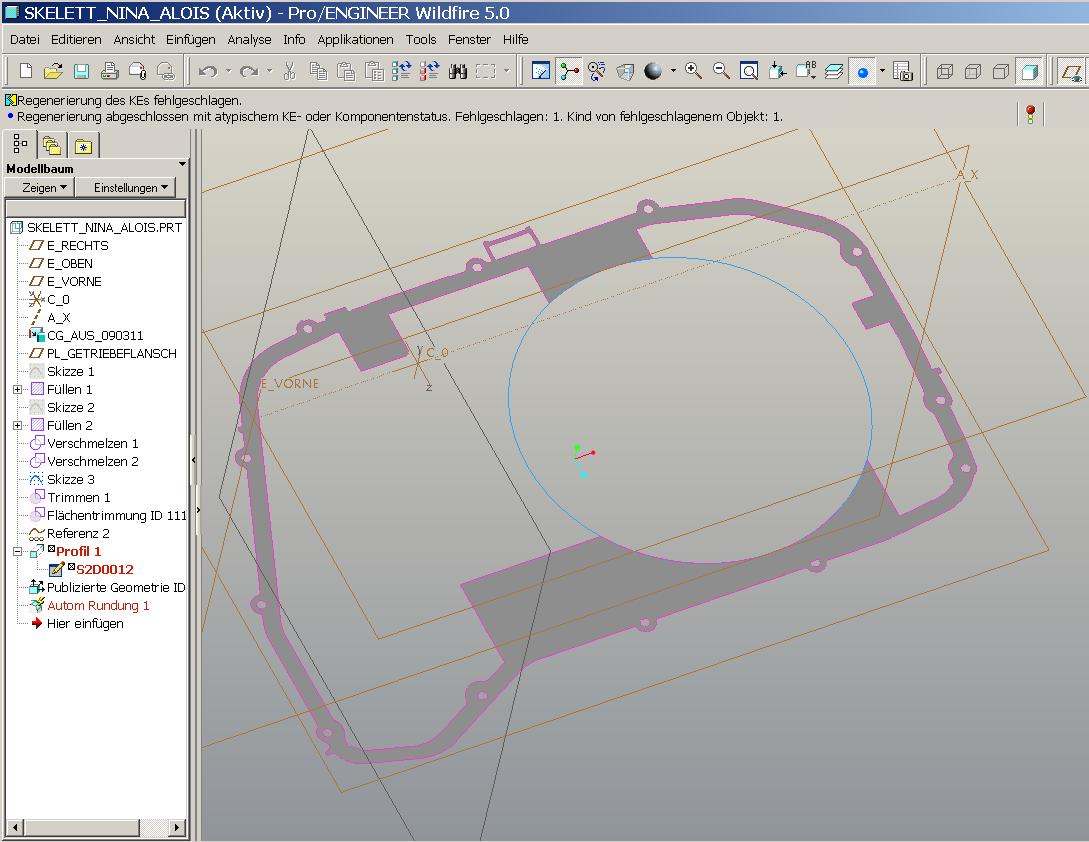Select SKELETT_NINA_ALOIS.PRT in model tree

104,228
